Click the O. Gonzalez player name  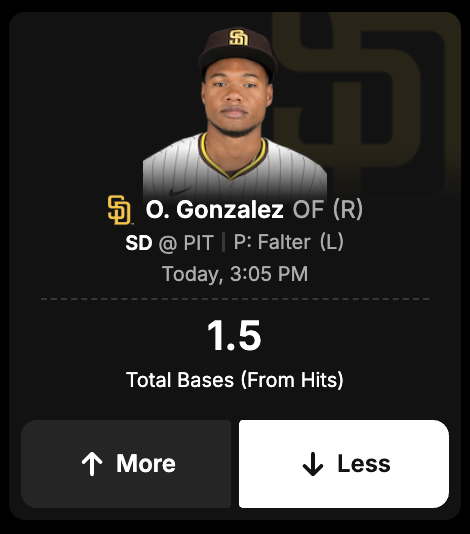[x=215, y=209]
